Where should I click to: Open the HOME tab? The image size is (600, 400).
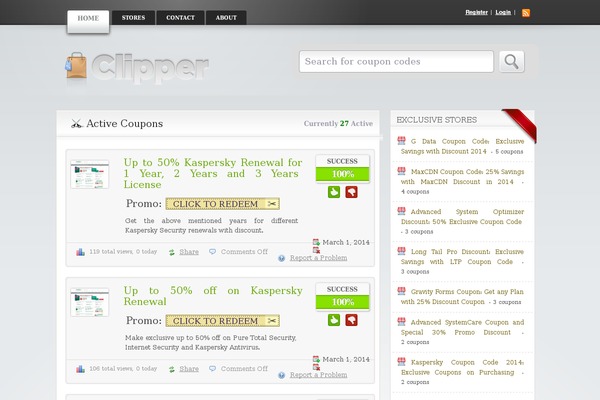pyautogui.click(x=88, y=21)
